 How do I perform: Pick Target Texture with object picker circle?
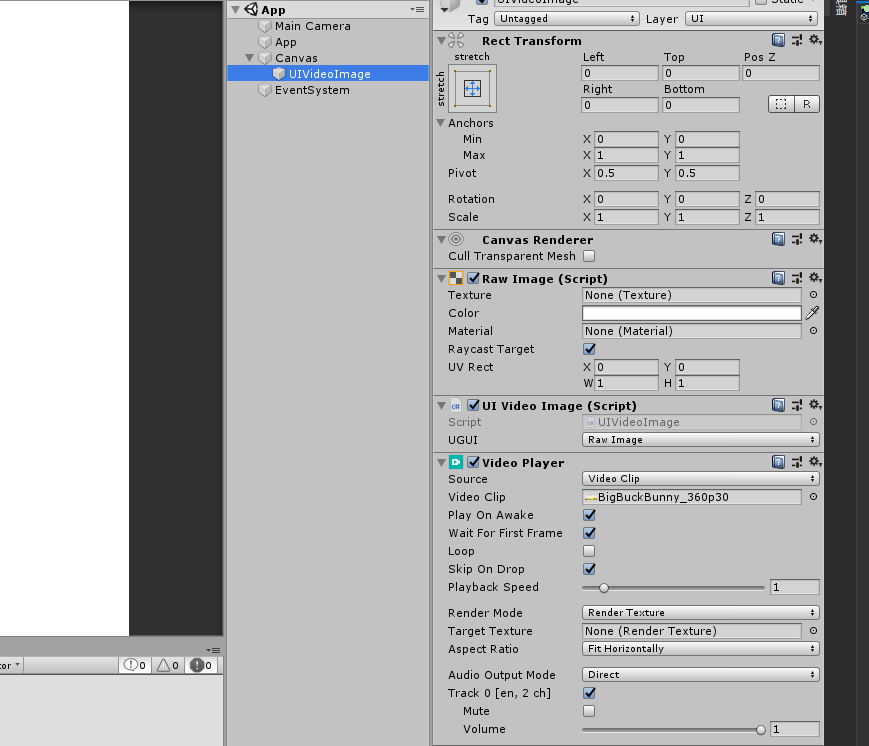[813, 631]
